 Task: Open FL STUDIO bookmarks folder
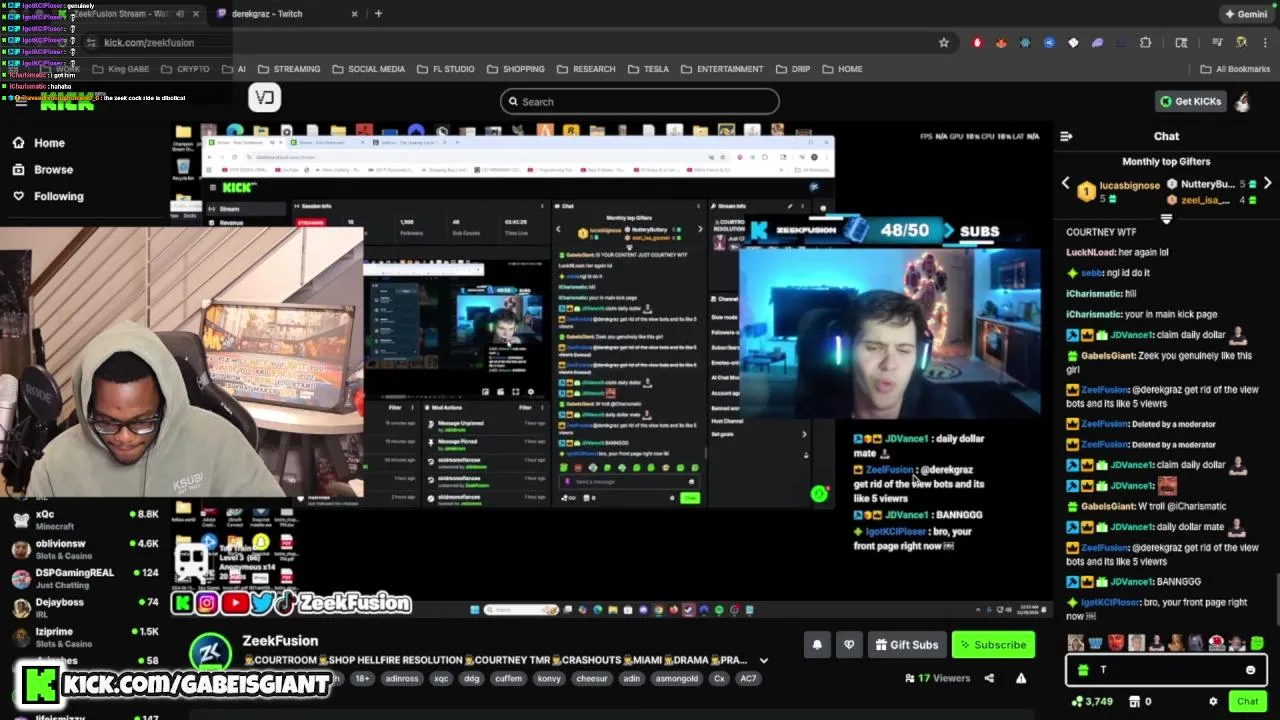tap(446, 69)
